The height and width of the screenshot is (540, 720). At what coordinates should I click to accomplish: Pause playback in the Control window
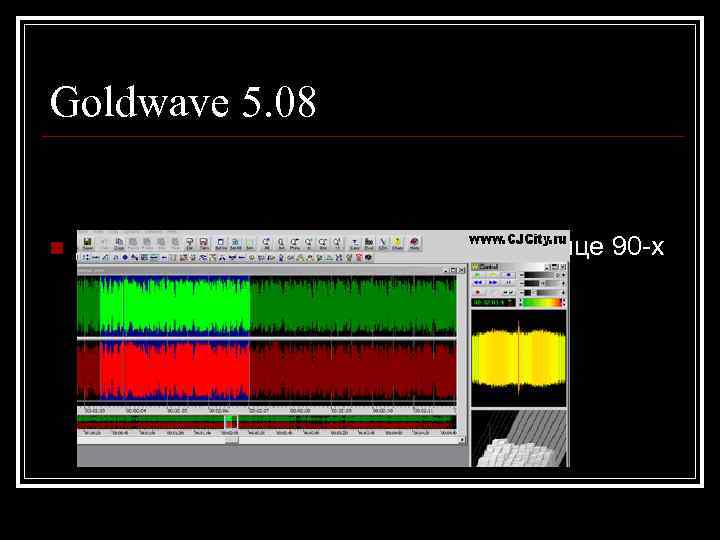point(508,282)
